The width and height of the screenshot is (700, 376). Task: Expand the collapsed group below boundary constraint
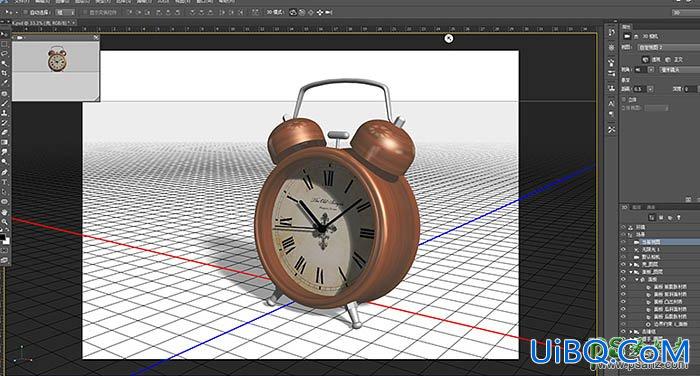tap(631, 332)
